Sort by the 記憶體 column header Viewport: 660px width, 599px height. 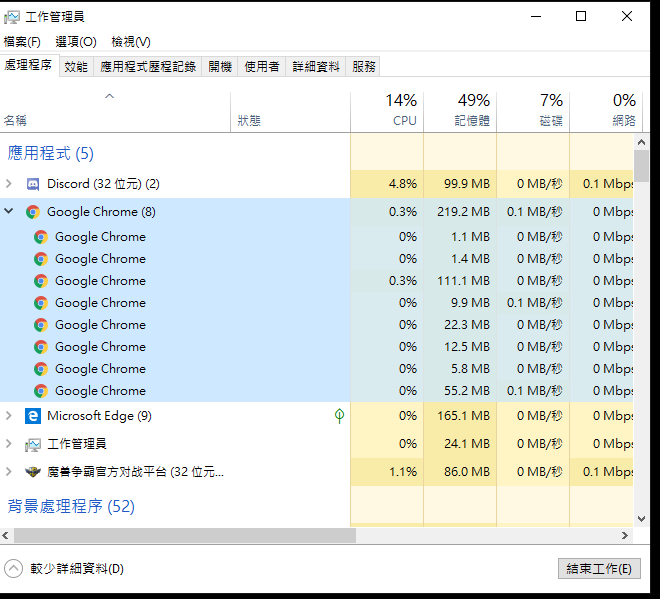pyautogui.click(x=460, y=112)
